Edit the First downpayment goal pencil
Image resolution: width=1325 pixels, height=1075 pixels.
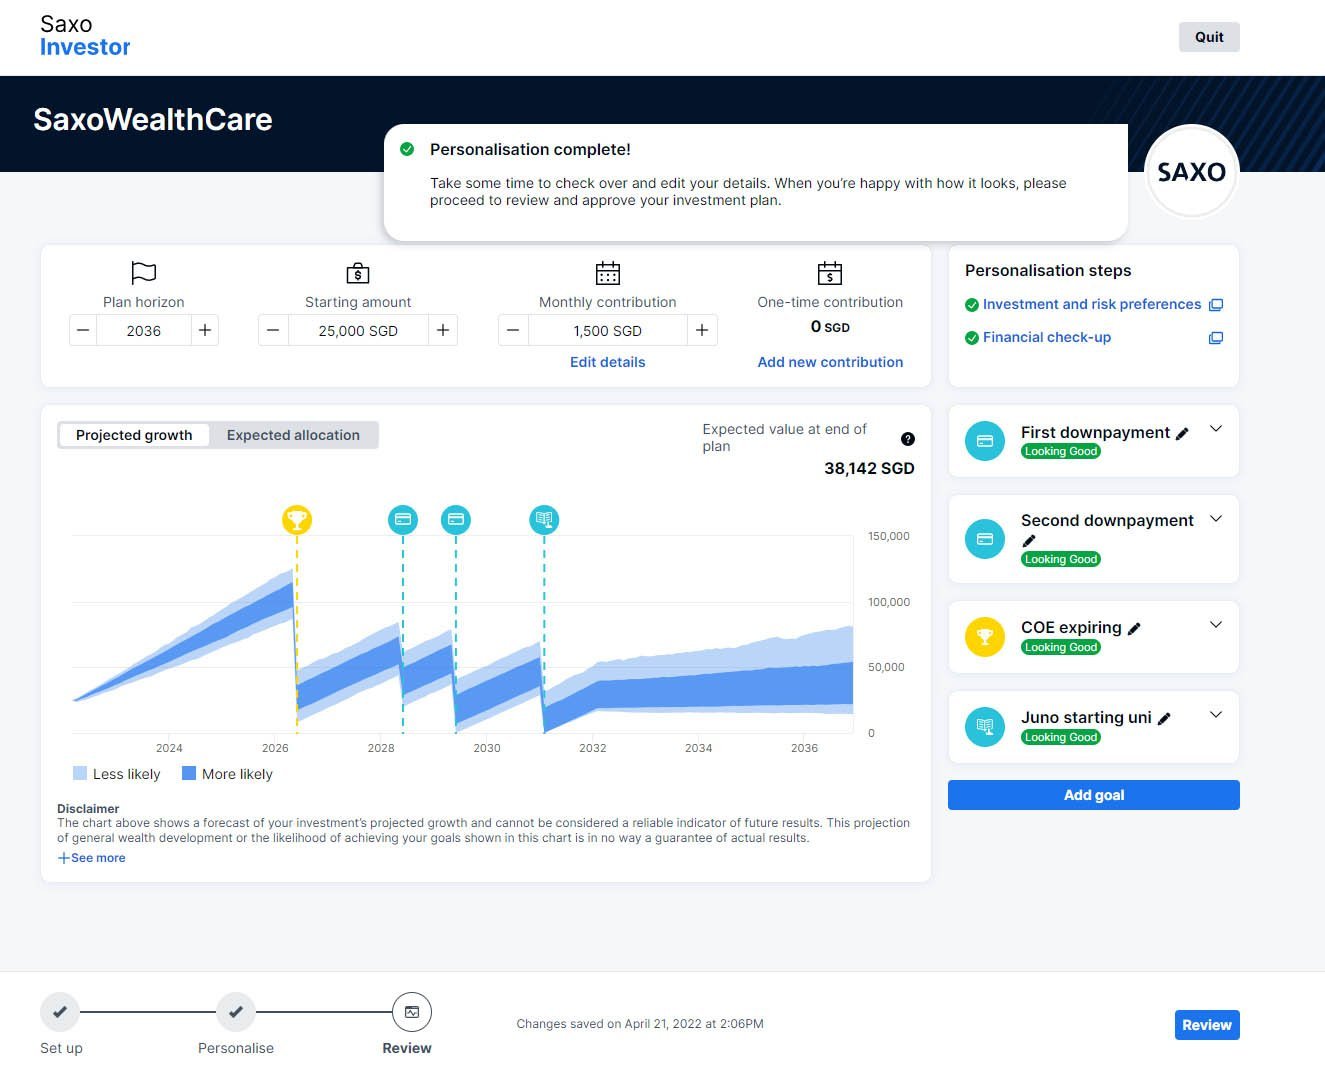[1182, 433]
